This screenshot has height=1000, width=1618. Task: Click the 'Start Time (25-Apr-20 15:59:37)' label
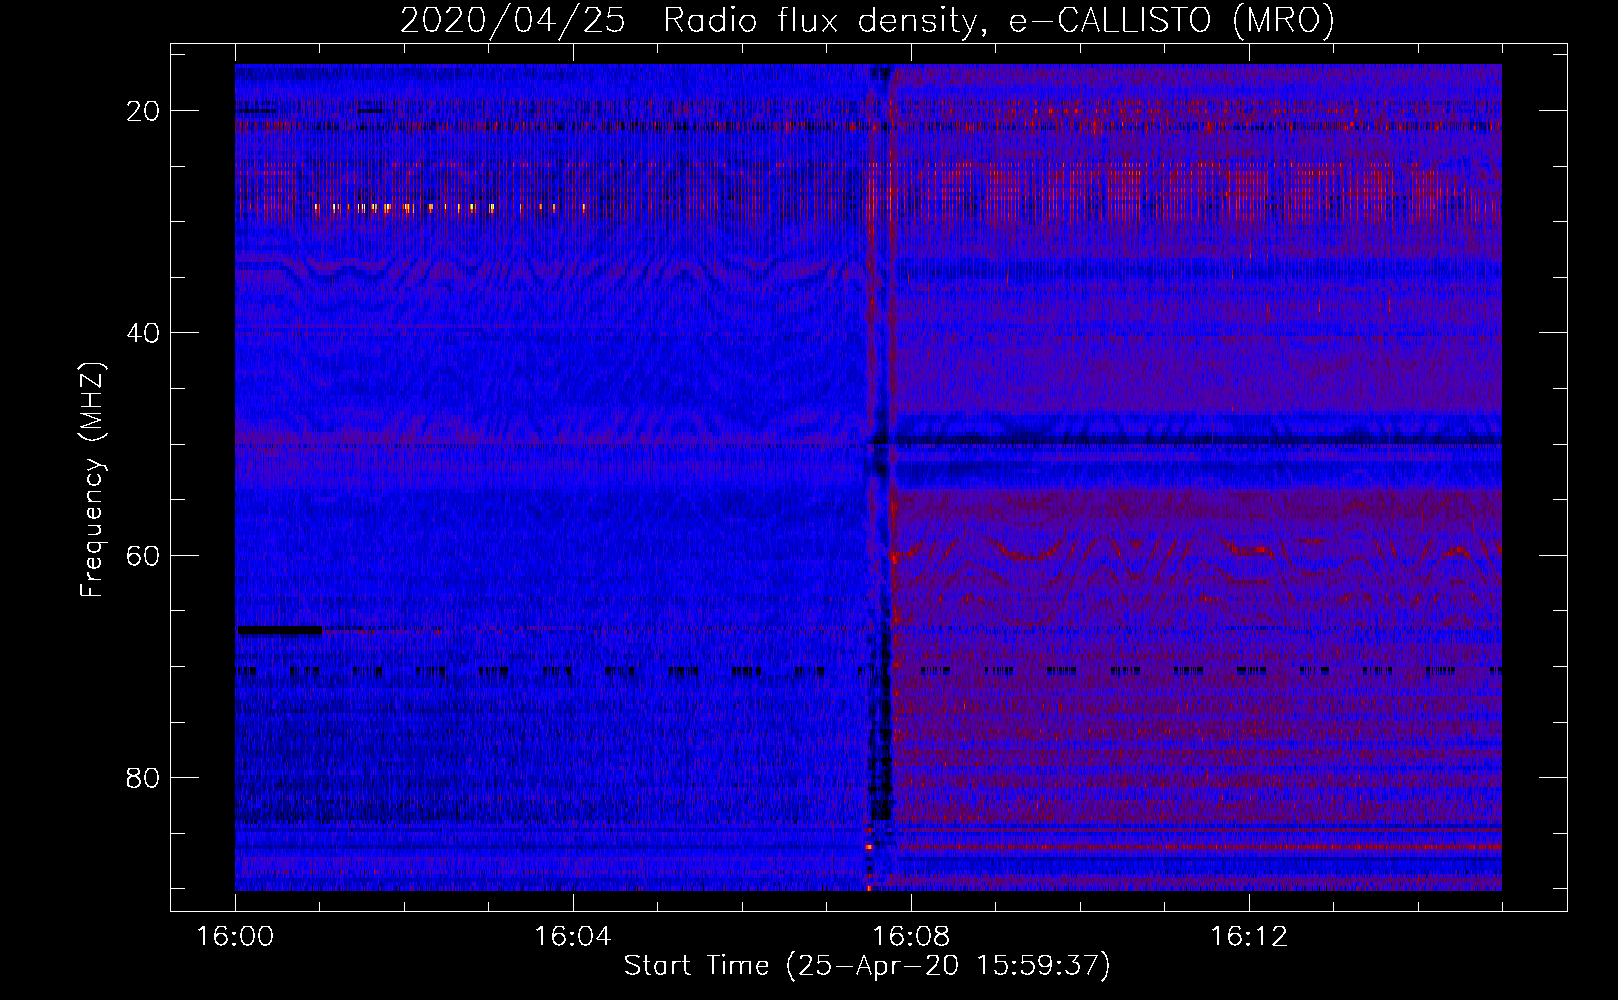867,966
